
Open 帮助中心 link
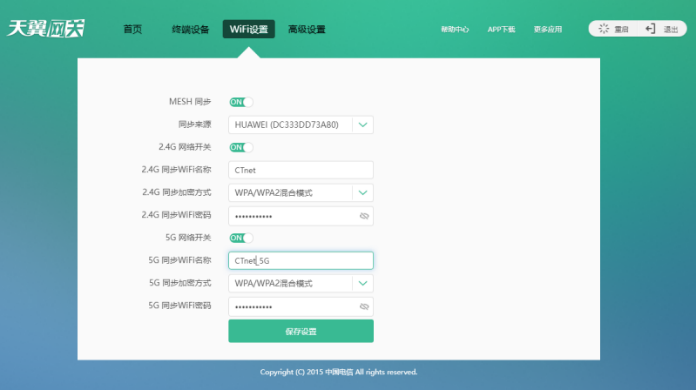(x=455, y=29)
